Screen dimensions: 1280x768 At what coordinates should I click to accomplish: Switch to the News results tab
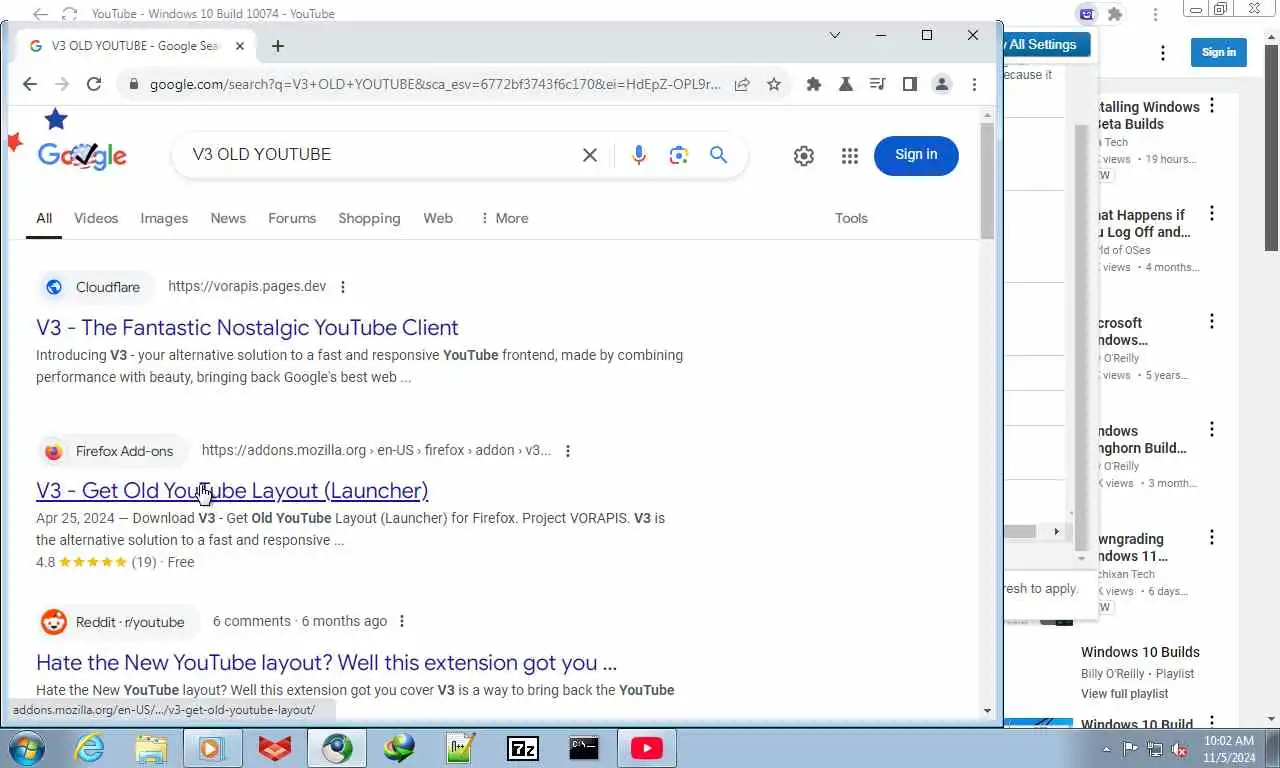tap(228, 218)
